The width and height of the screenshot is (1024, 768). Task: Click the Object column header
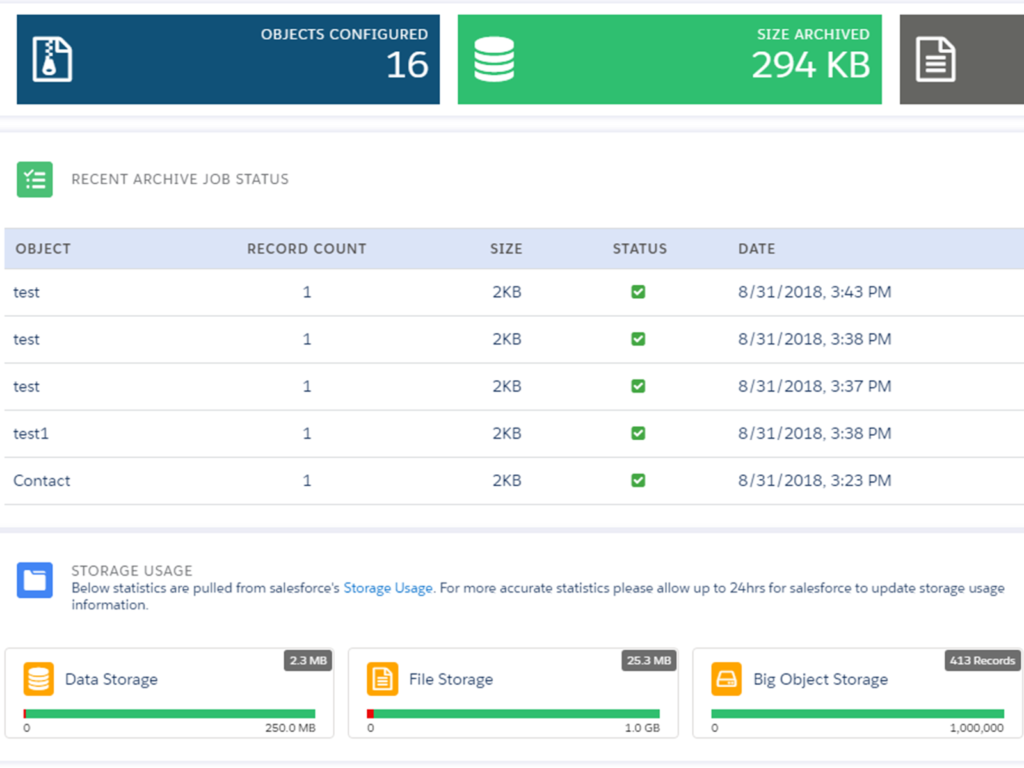pos(43,249)
